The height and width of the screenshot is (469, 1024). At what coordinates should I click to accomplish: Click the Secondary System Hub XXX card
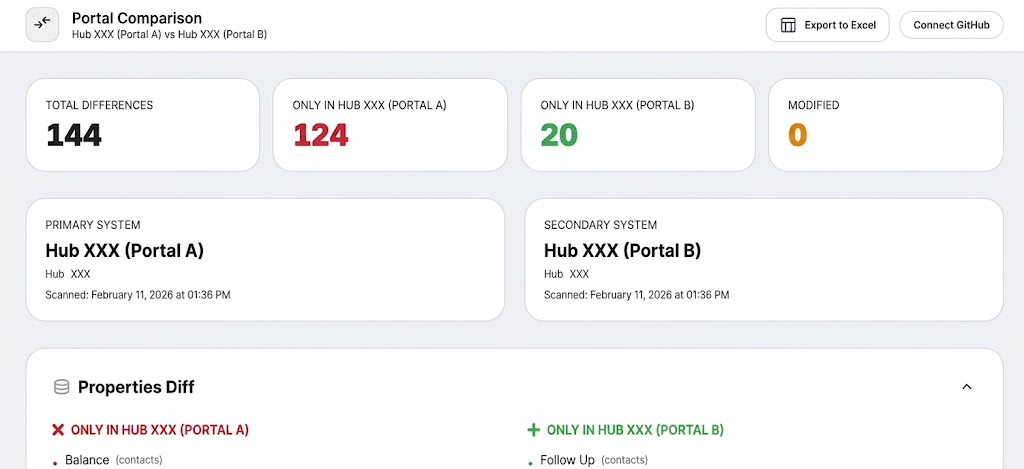pyautogui.click(x=764, y=259)
